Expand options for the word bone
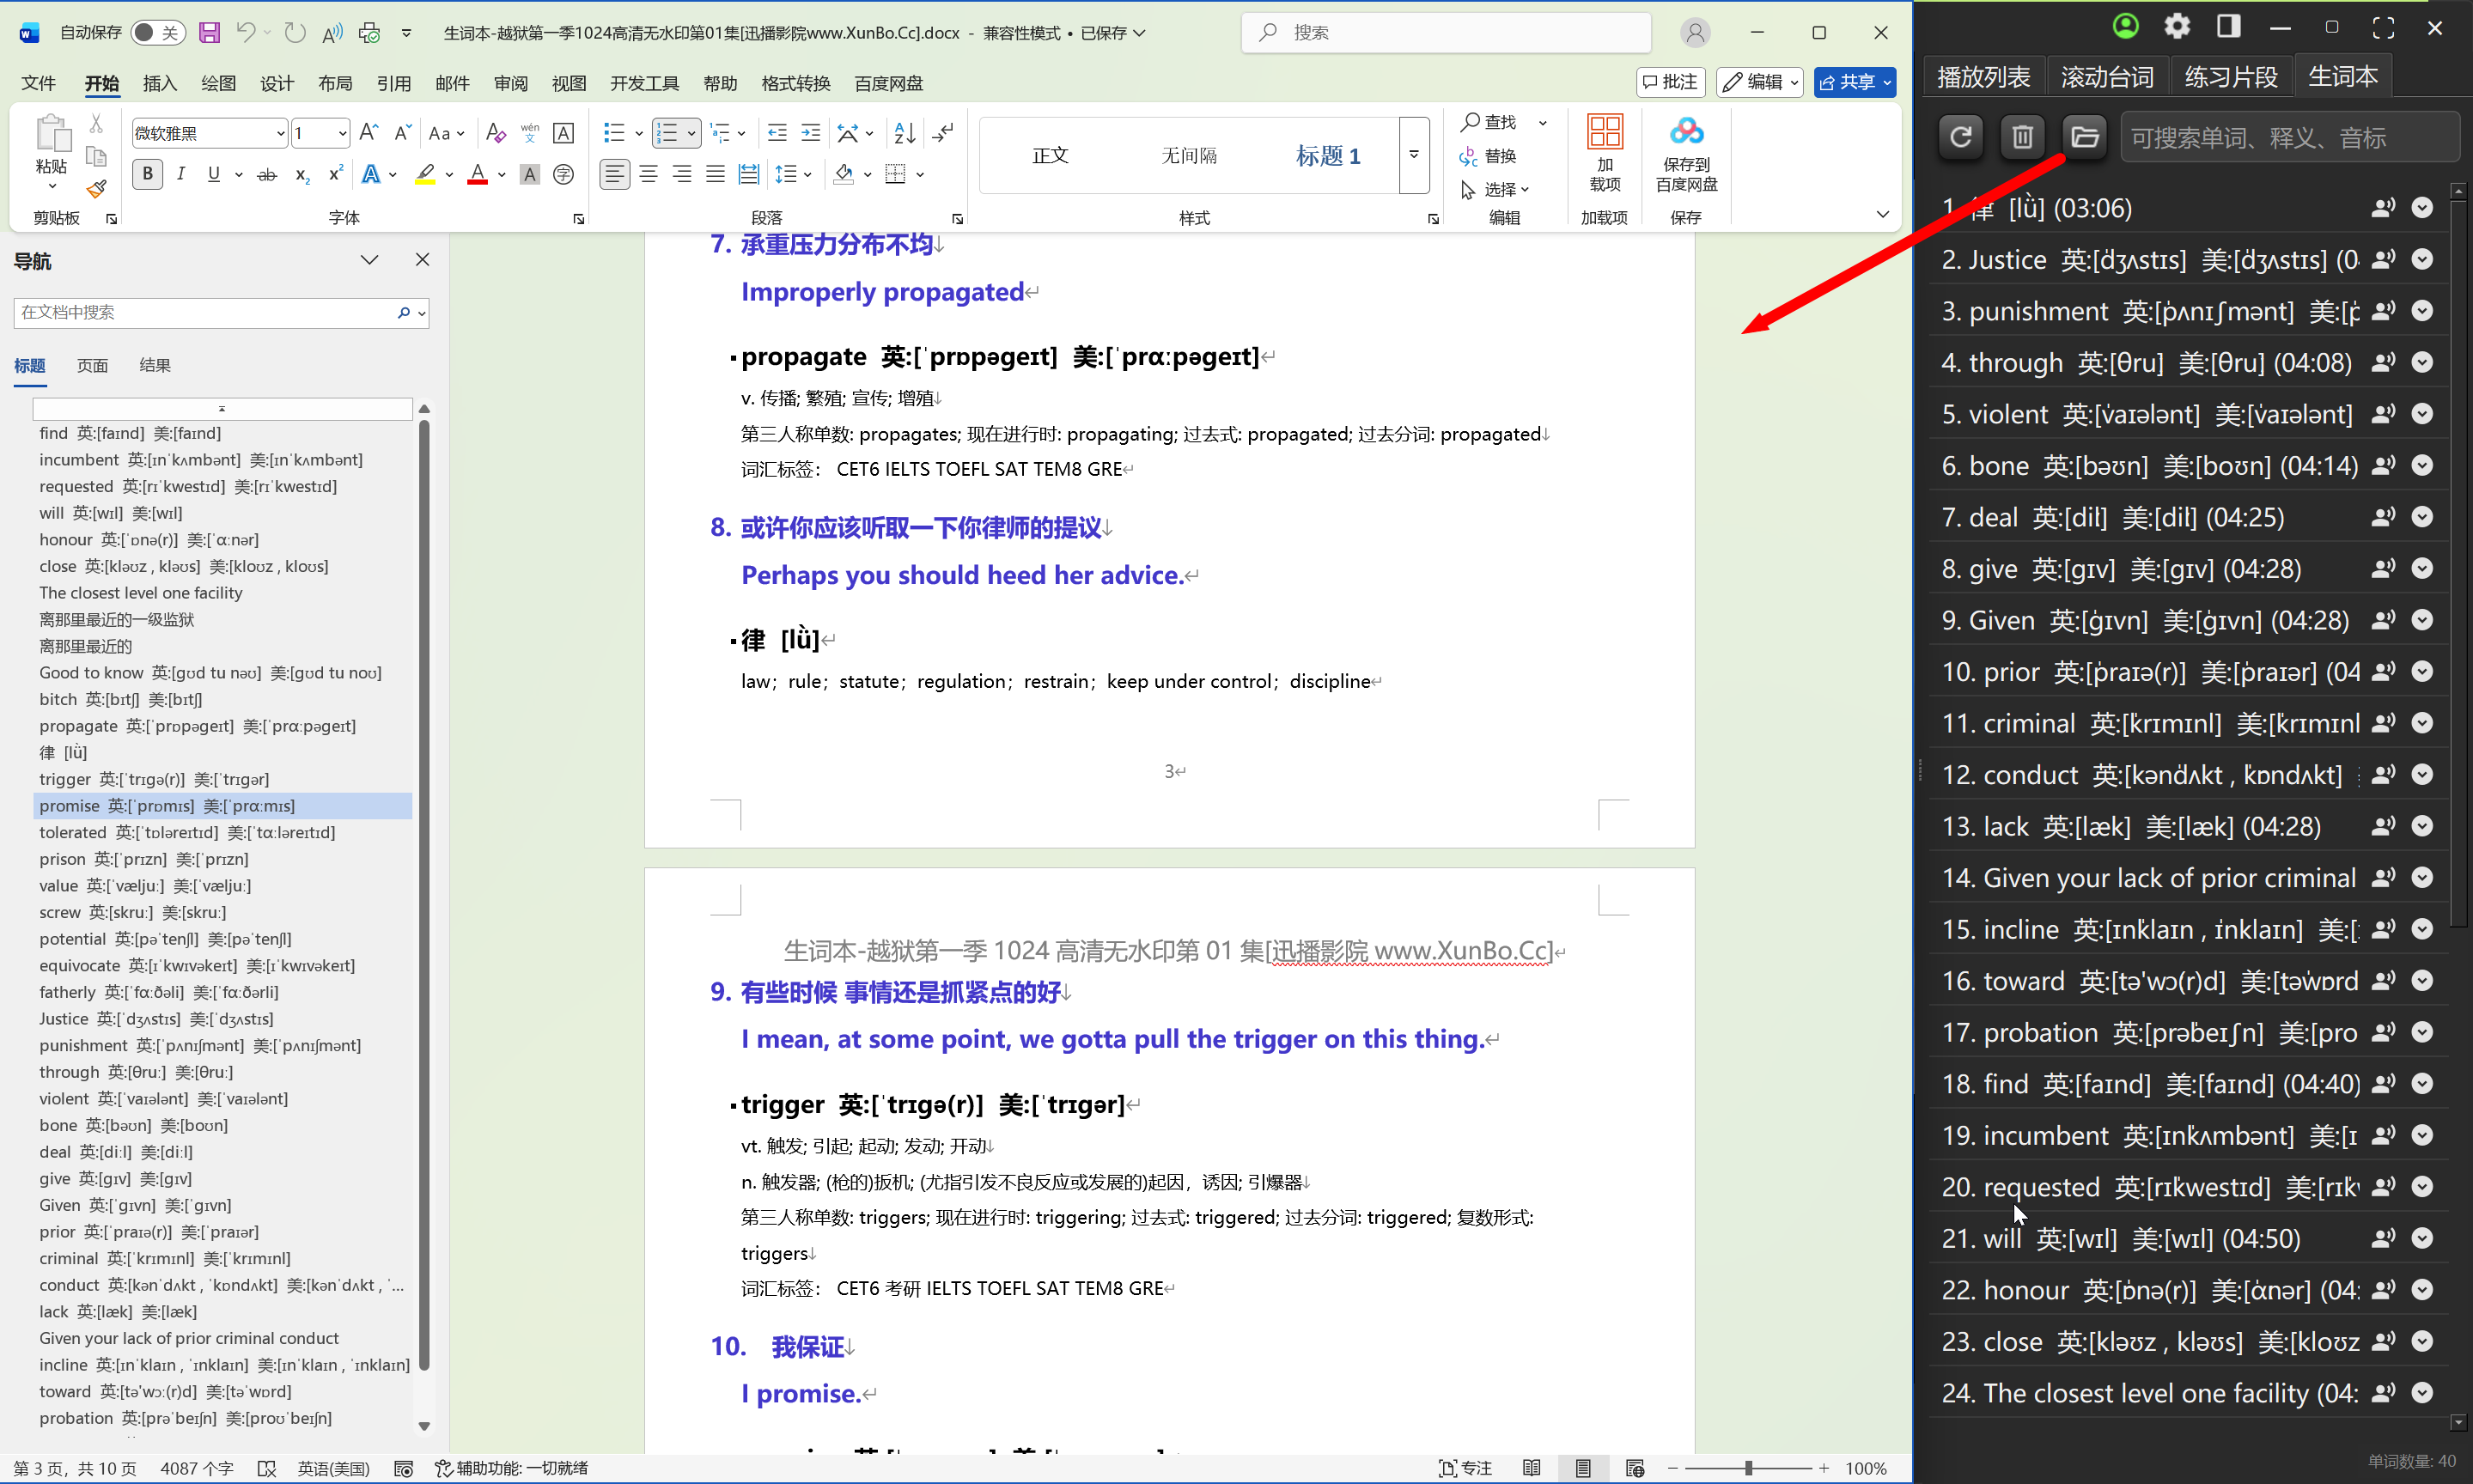Viewport: 2473px width, 1484px height. click(2422, 465)
